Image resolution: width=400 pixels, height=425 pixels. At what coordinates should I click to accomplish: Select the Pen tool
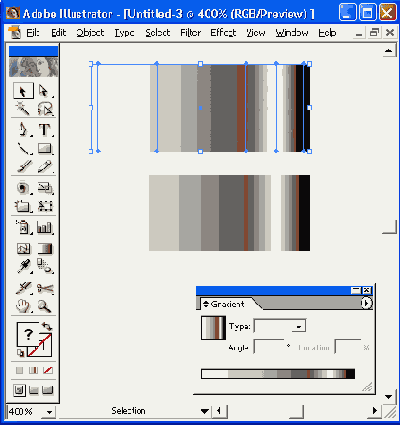click(x=23, y=129)
